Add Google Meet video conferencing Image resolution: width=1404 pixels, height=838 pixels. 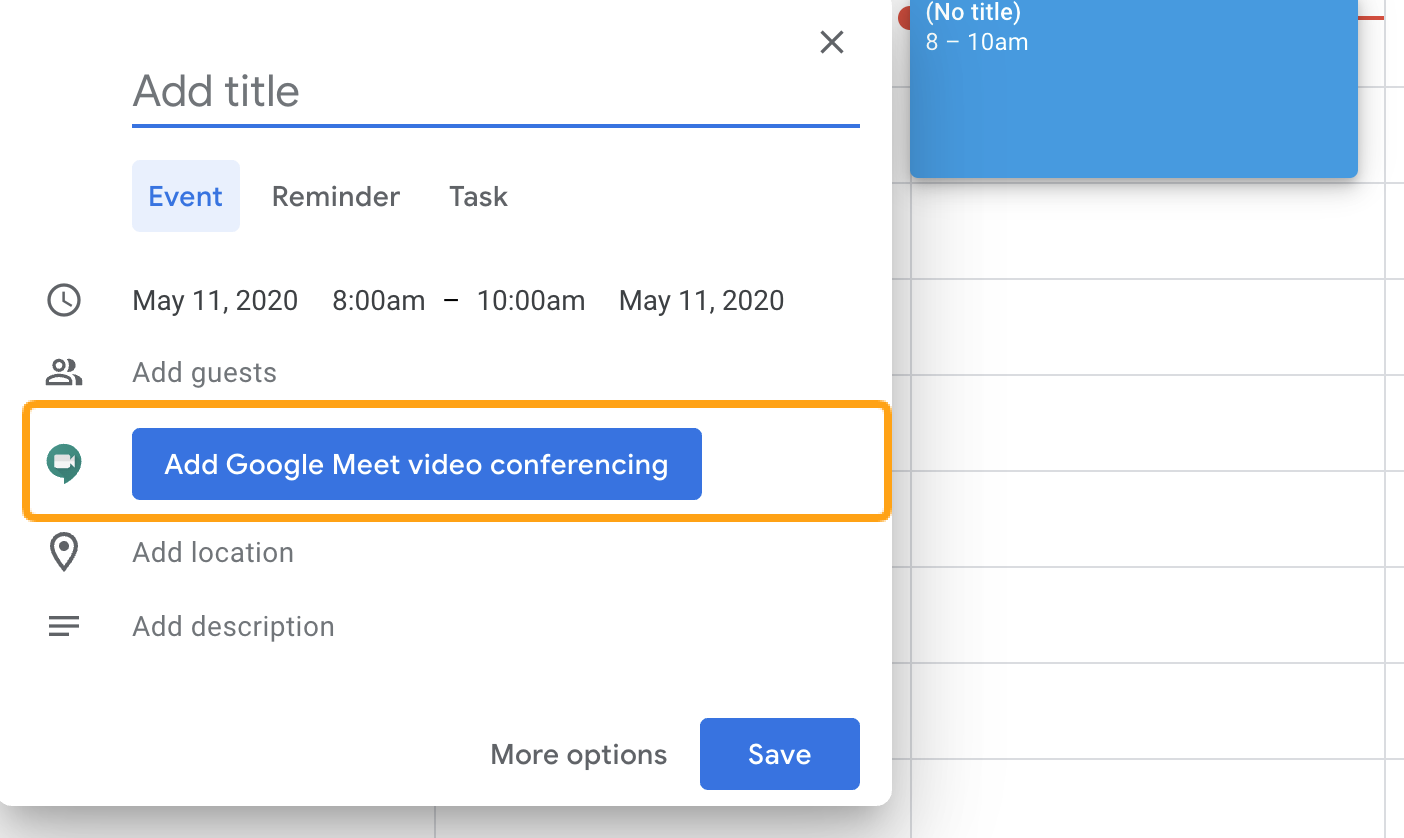point(417,464)
